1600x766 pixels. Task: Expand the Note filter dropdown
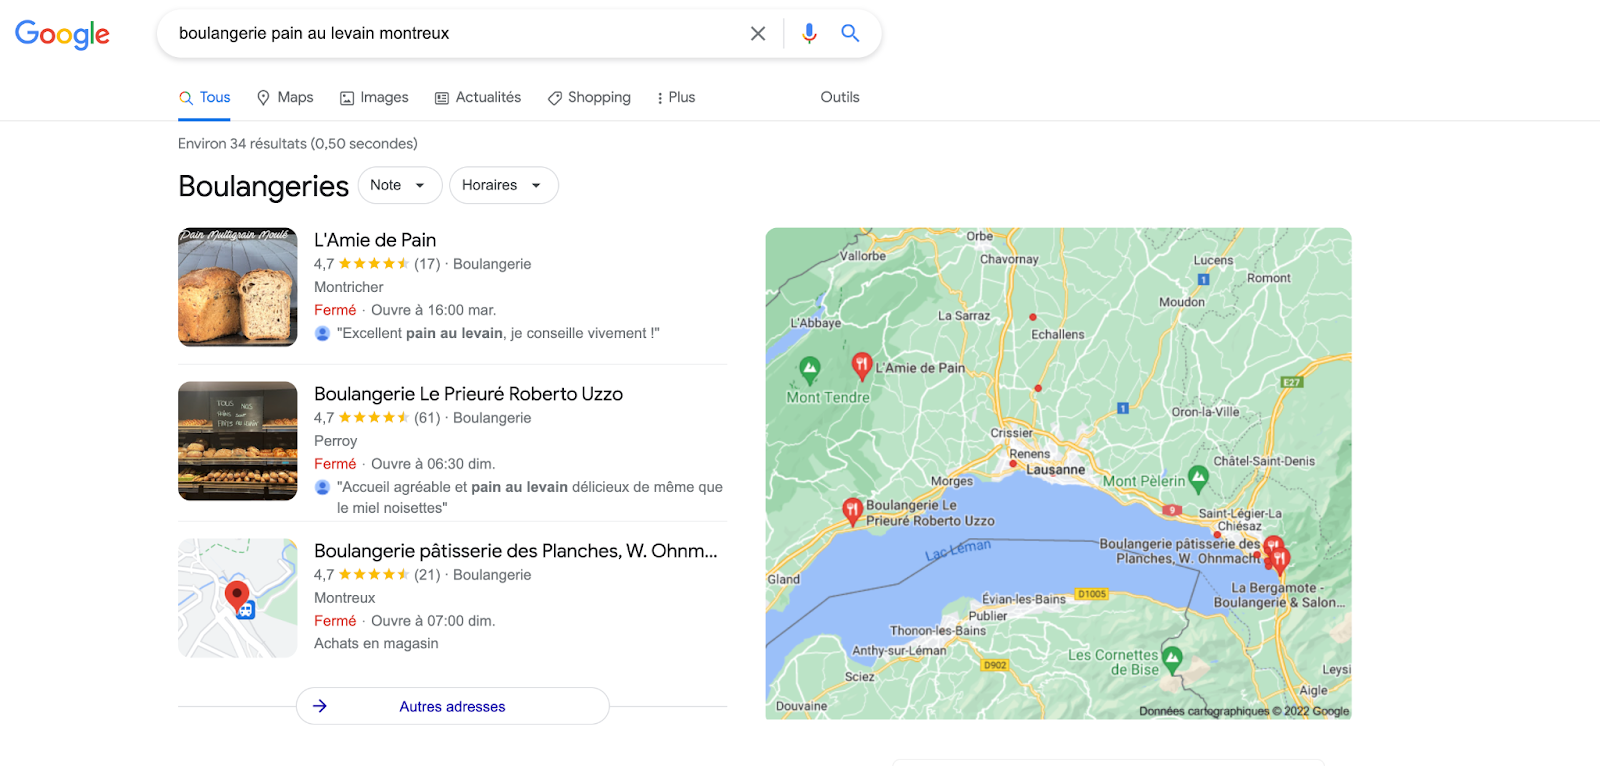coord(400,185)
